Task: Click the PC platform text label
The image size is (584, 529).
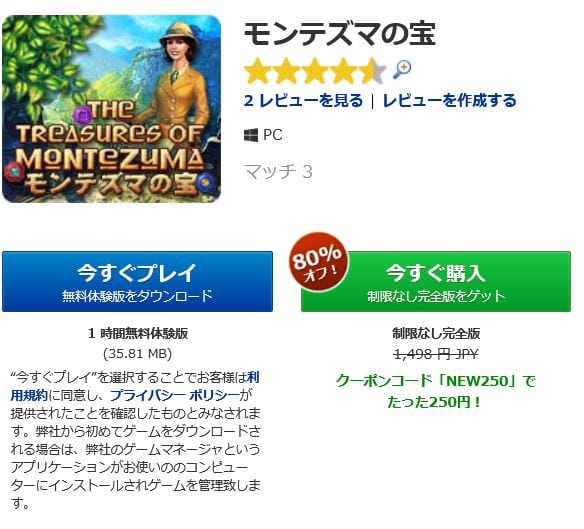Action: point(273,135)
